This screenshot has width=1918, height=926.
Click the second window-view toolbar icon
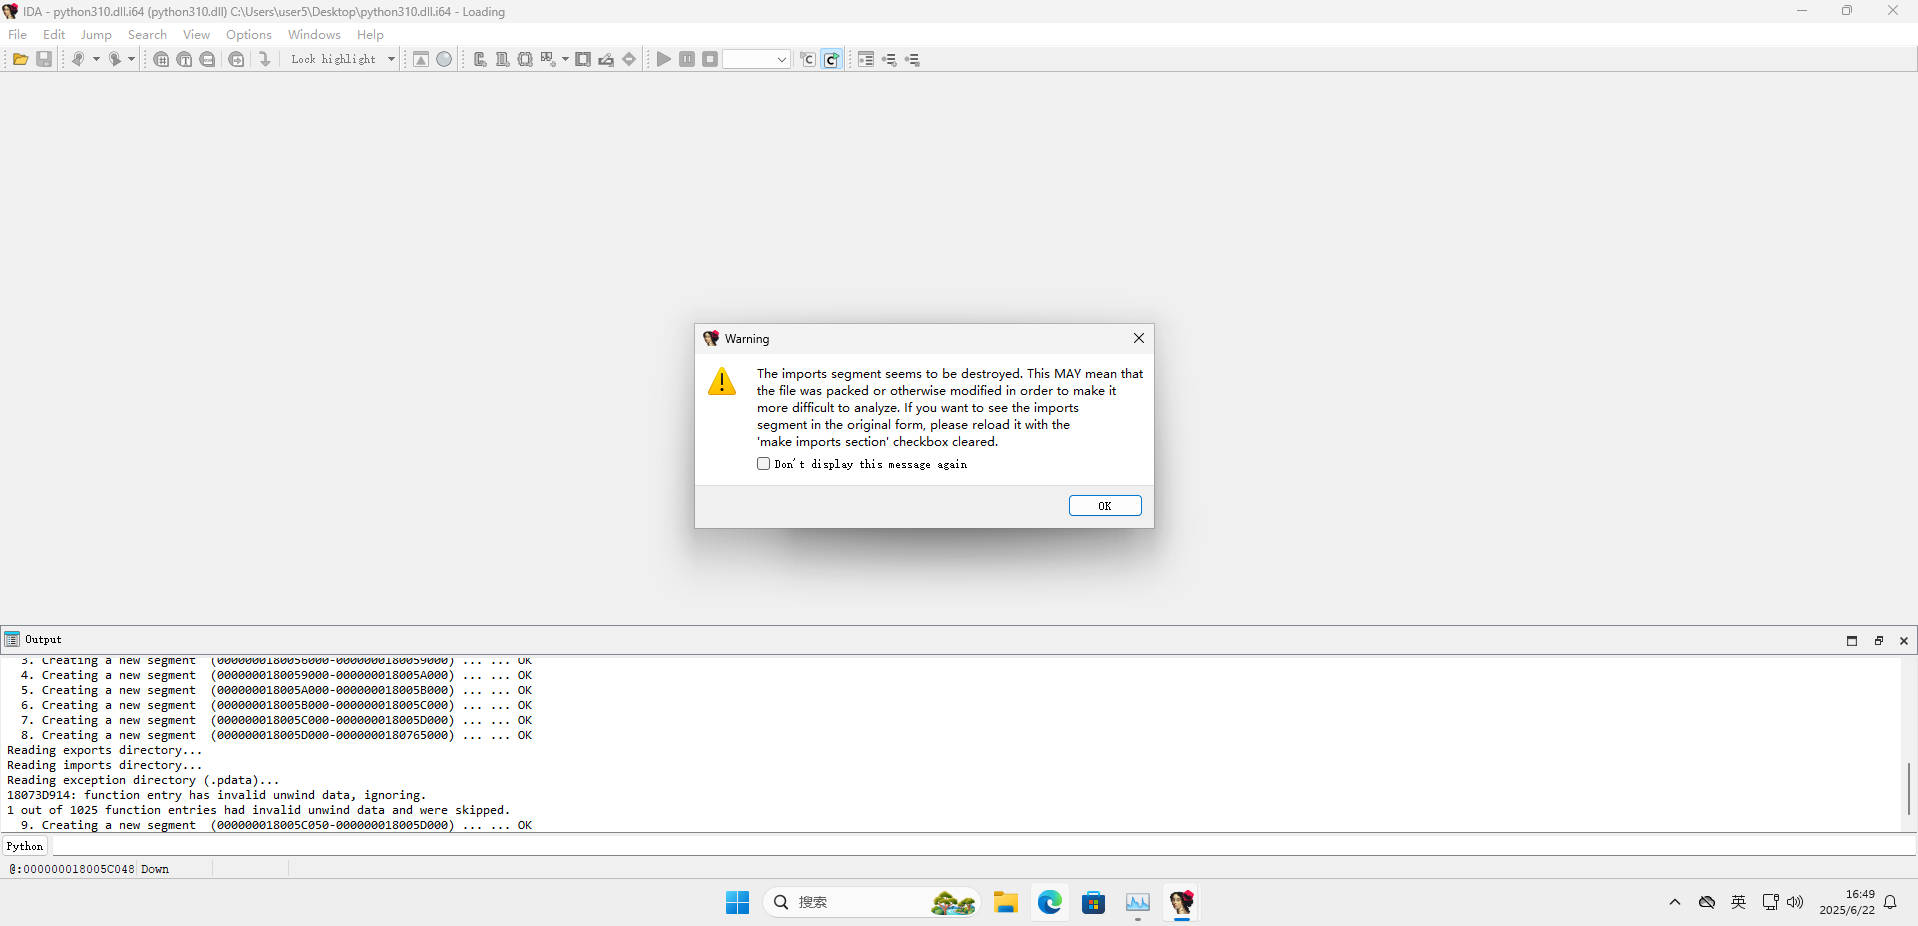click(502, 59)
